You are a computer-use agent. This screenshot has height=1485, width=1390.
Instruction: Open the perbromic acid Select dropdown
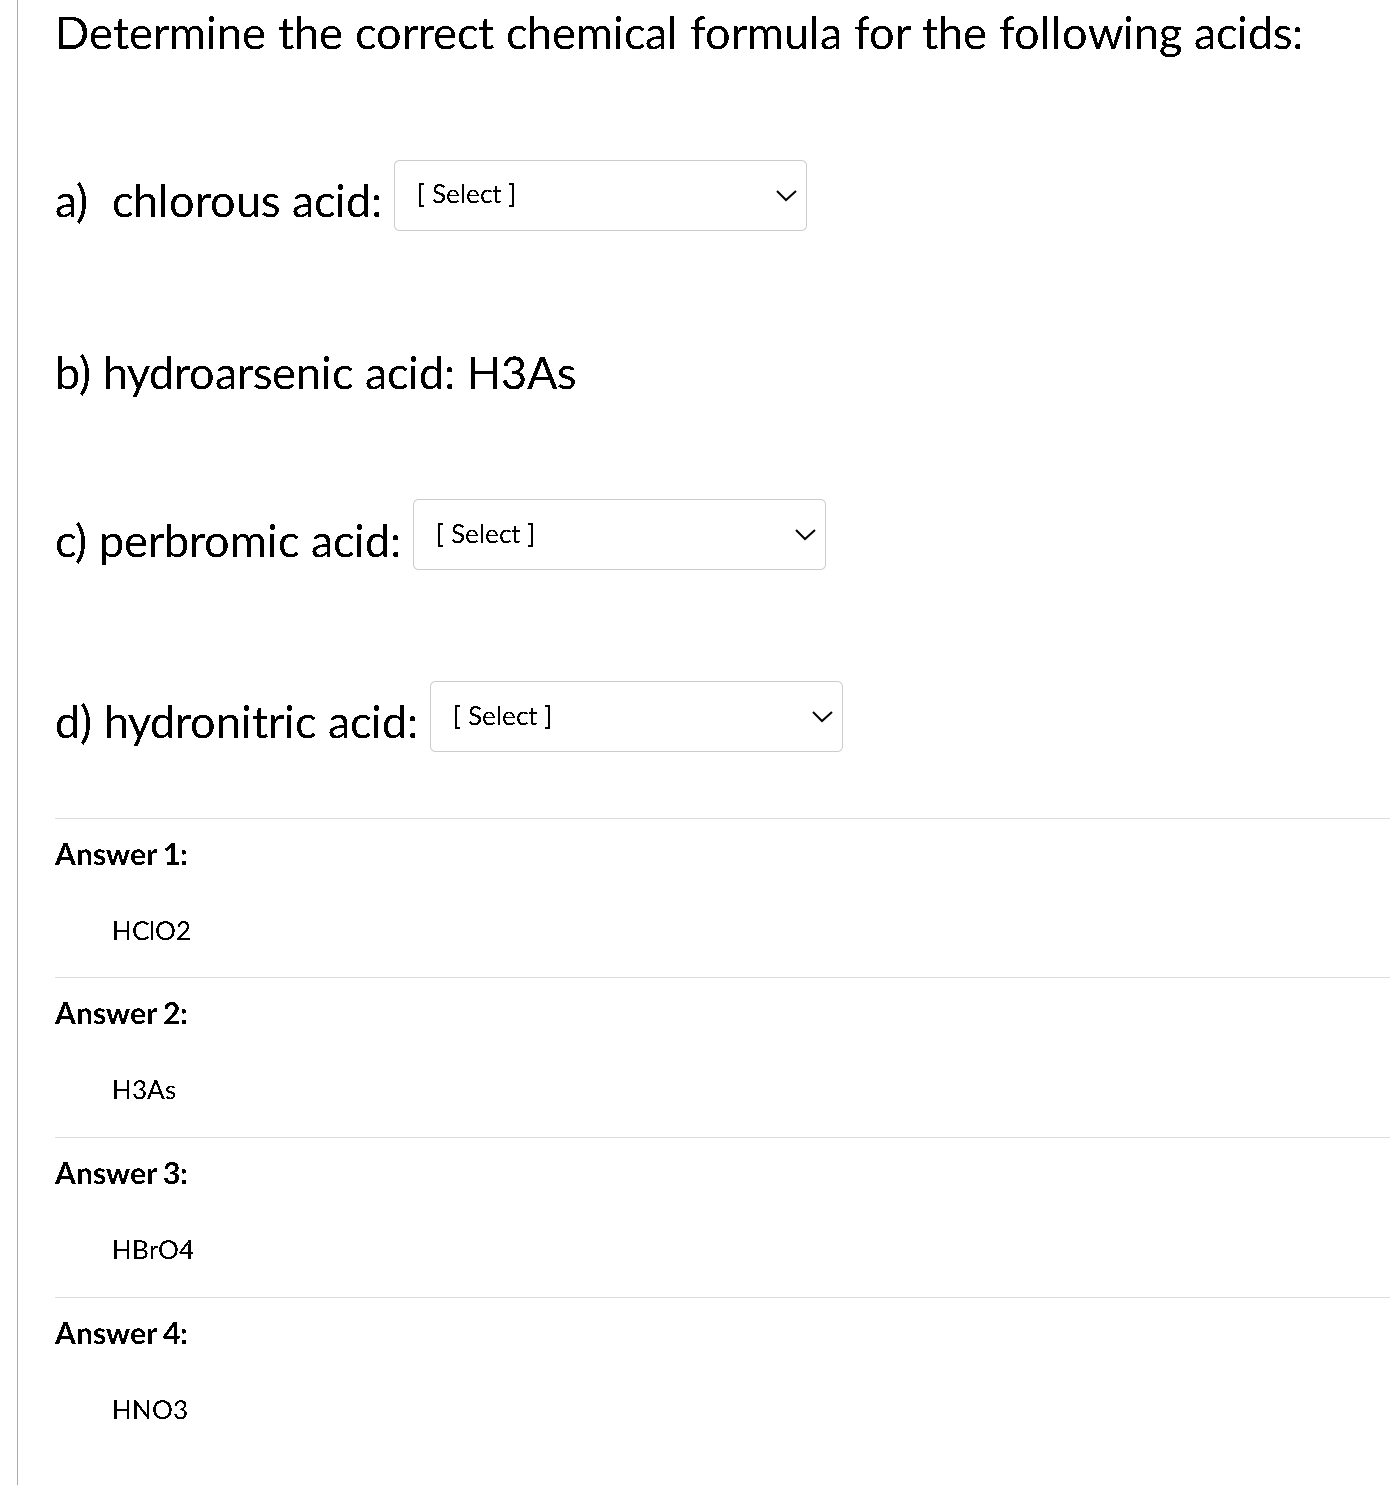pos(620,535)
